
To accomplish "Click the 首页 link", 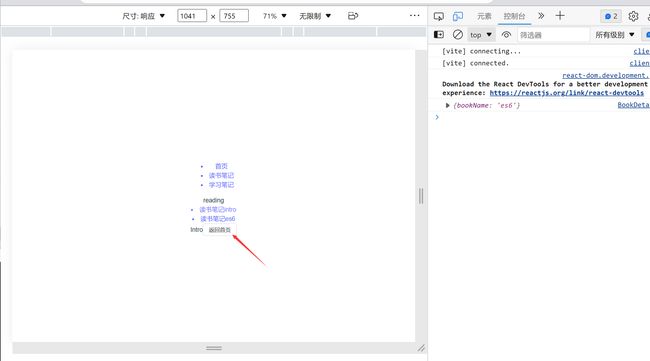I will (x=221, y=166).
